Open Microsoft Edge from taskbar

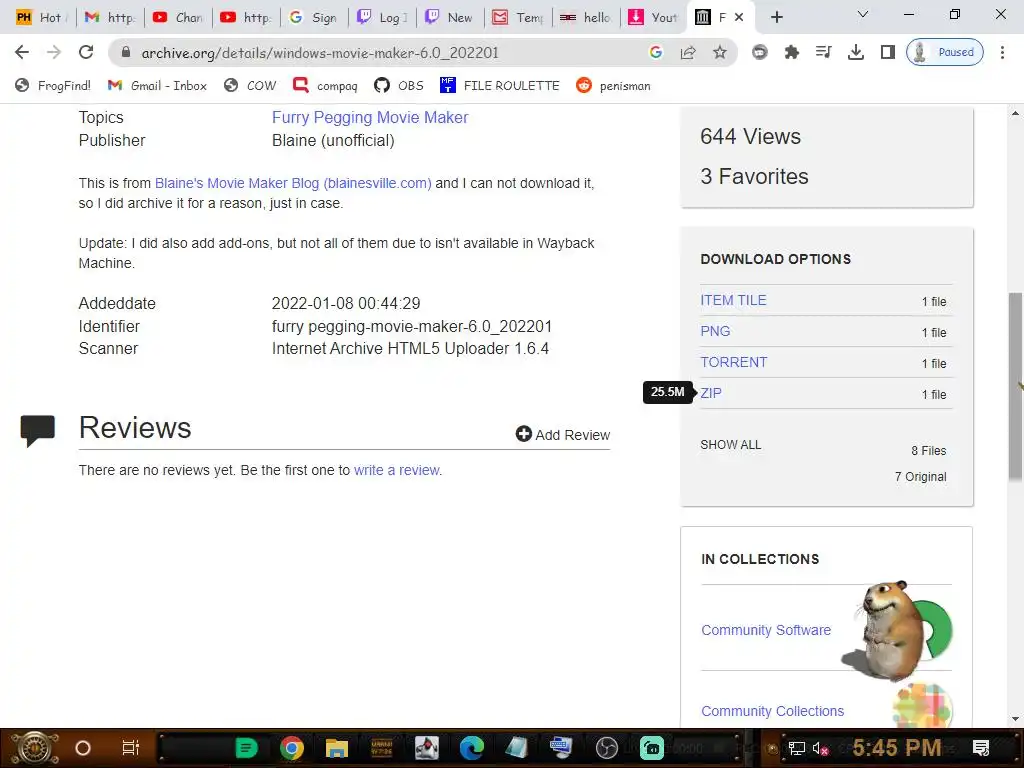(472, 748)
